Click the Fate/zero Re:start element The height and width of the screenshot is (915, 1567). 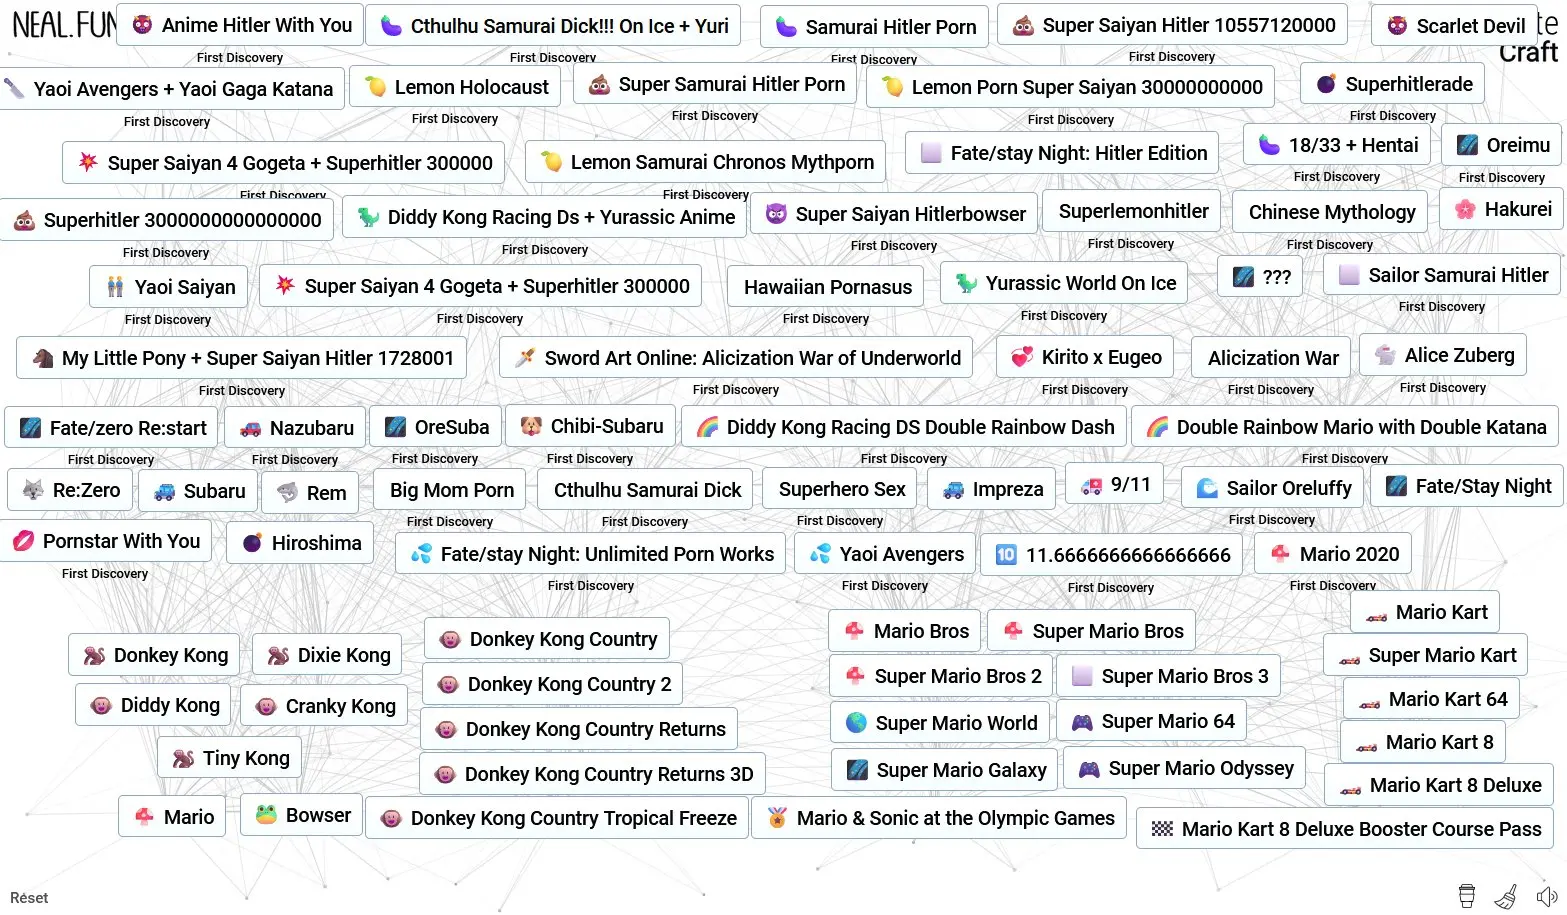112,428
